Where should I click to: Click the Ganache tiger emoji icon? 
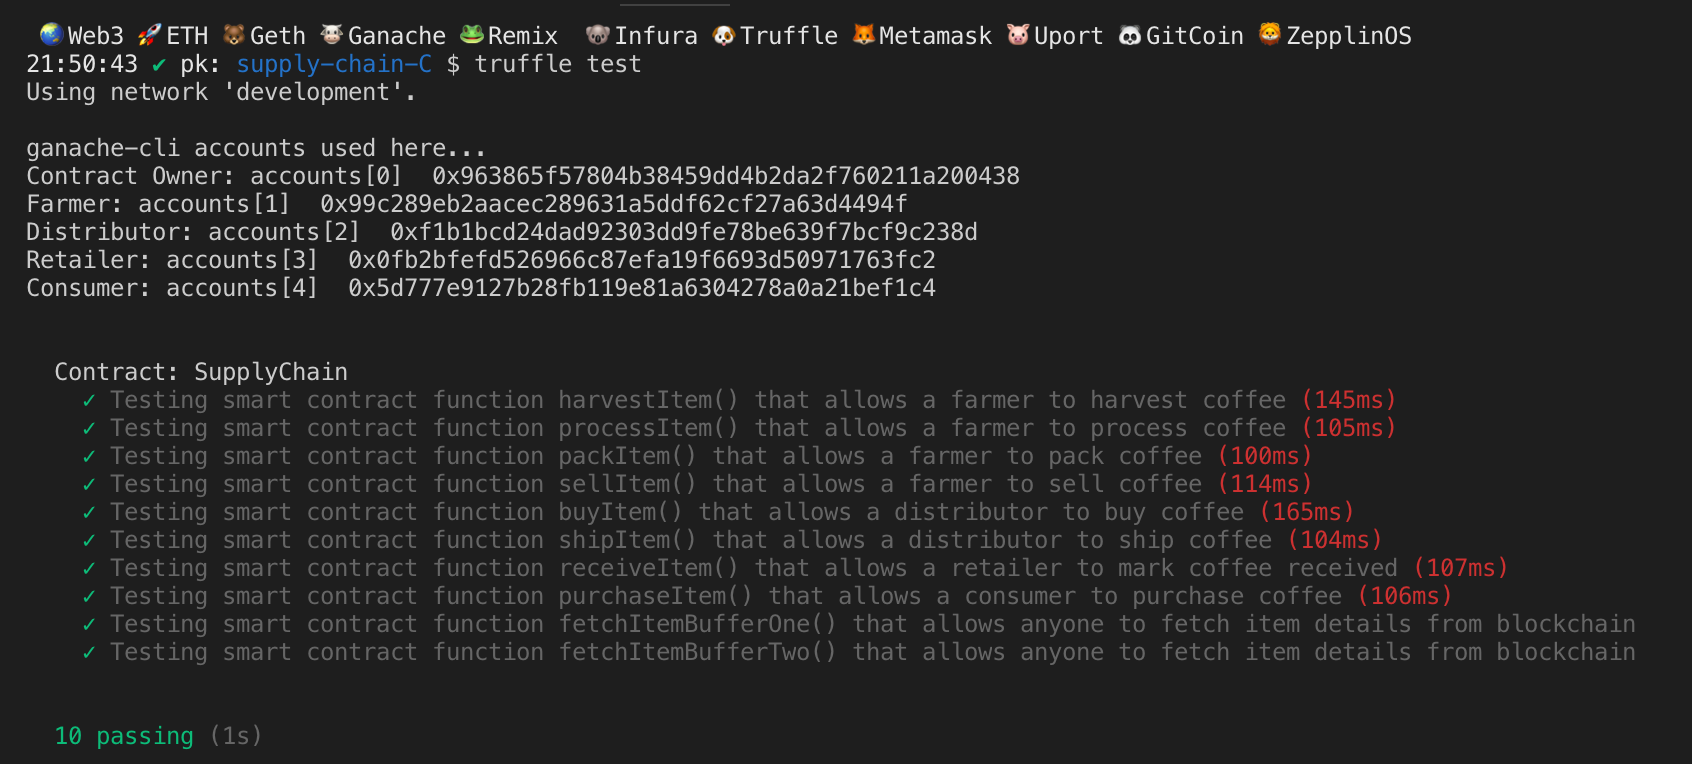tap(332, 35)
